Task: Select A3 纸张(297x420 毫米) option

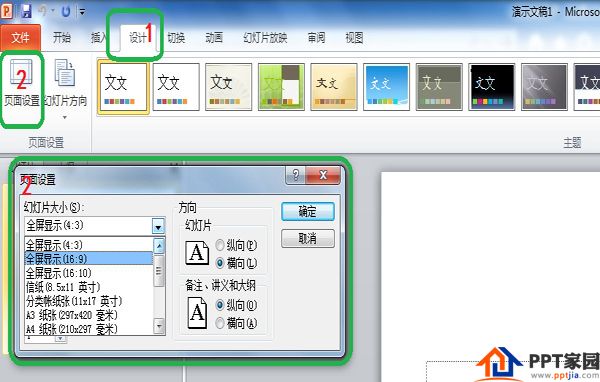Action: (88, 315)
